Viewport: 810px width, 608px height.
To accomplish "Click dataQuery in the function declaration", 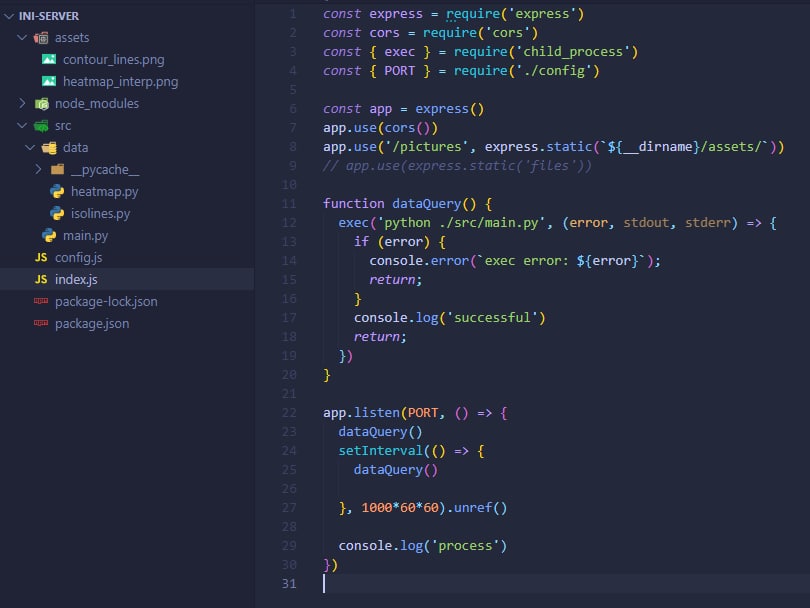I will pyautogui.click(x=426, y=204).
